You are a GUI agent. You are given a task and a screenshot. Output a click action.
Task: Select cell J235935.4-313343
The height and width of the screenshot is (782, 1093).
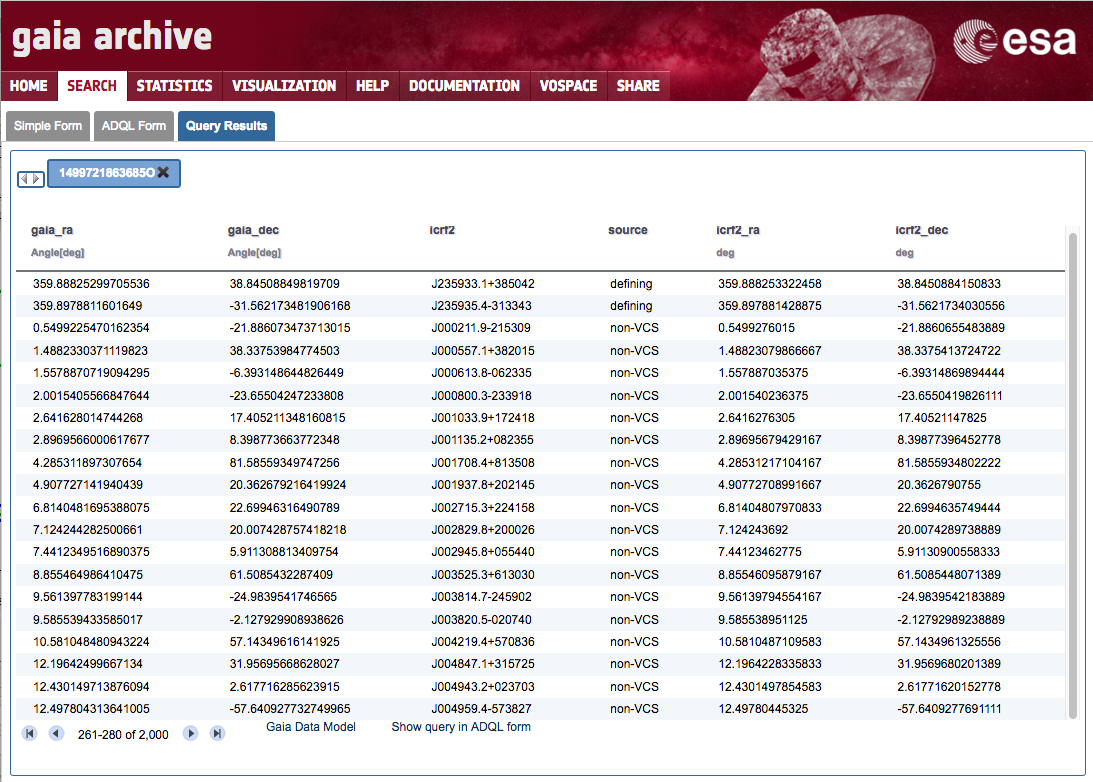(482, 306)
